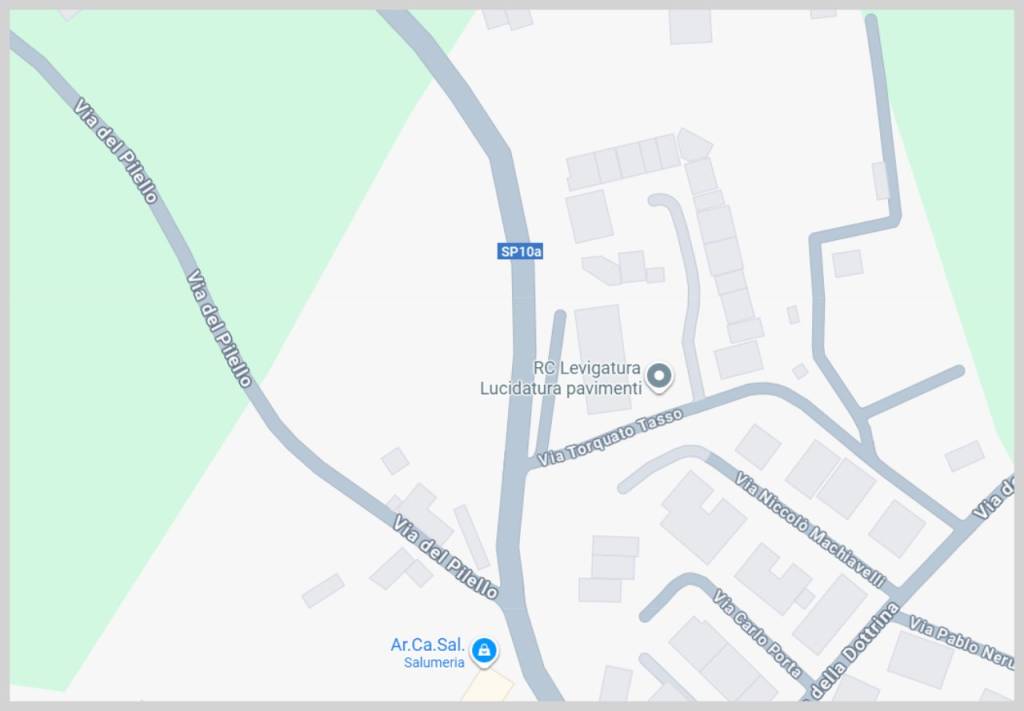The image size is (1024, 711).
Task: Click the Via Pablo Neruda street label
Action: pos(961,642)
